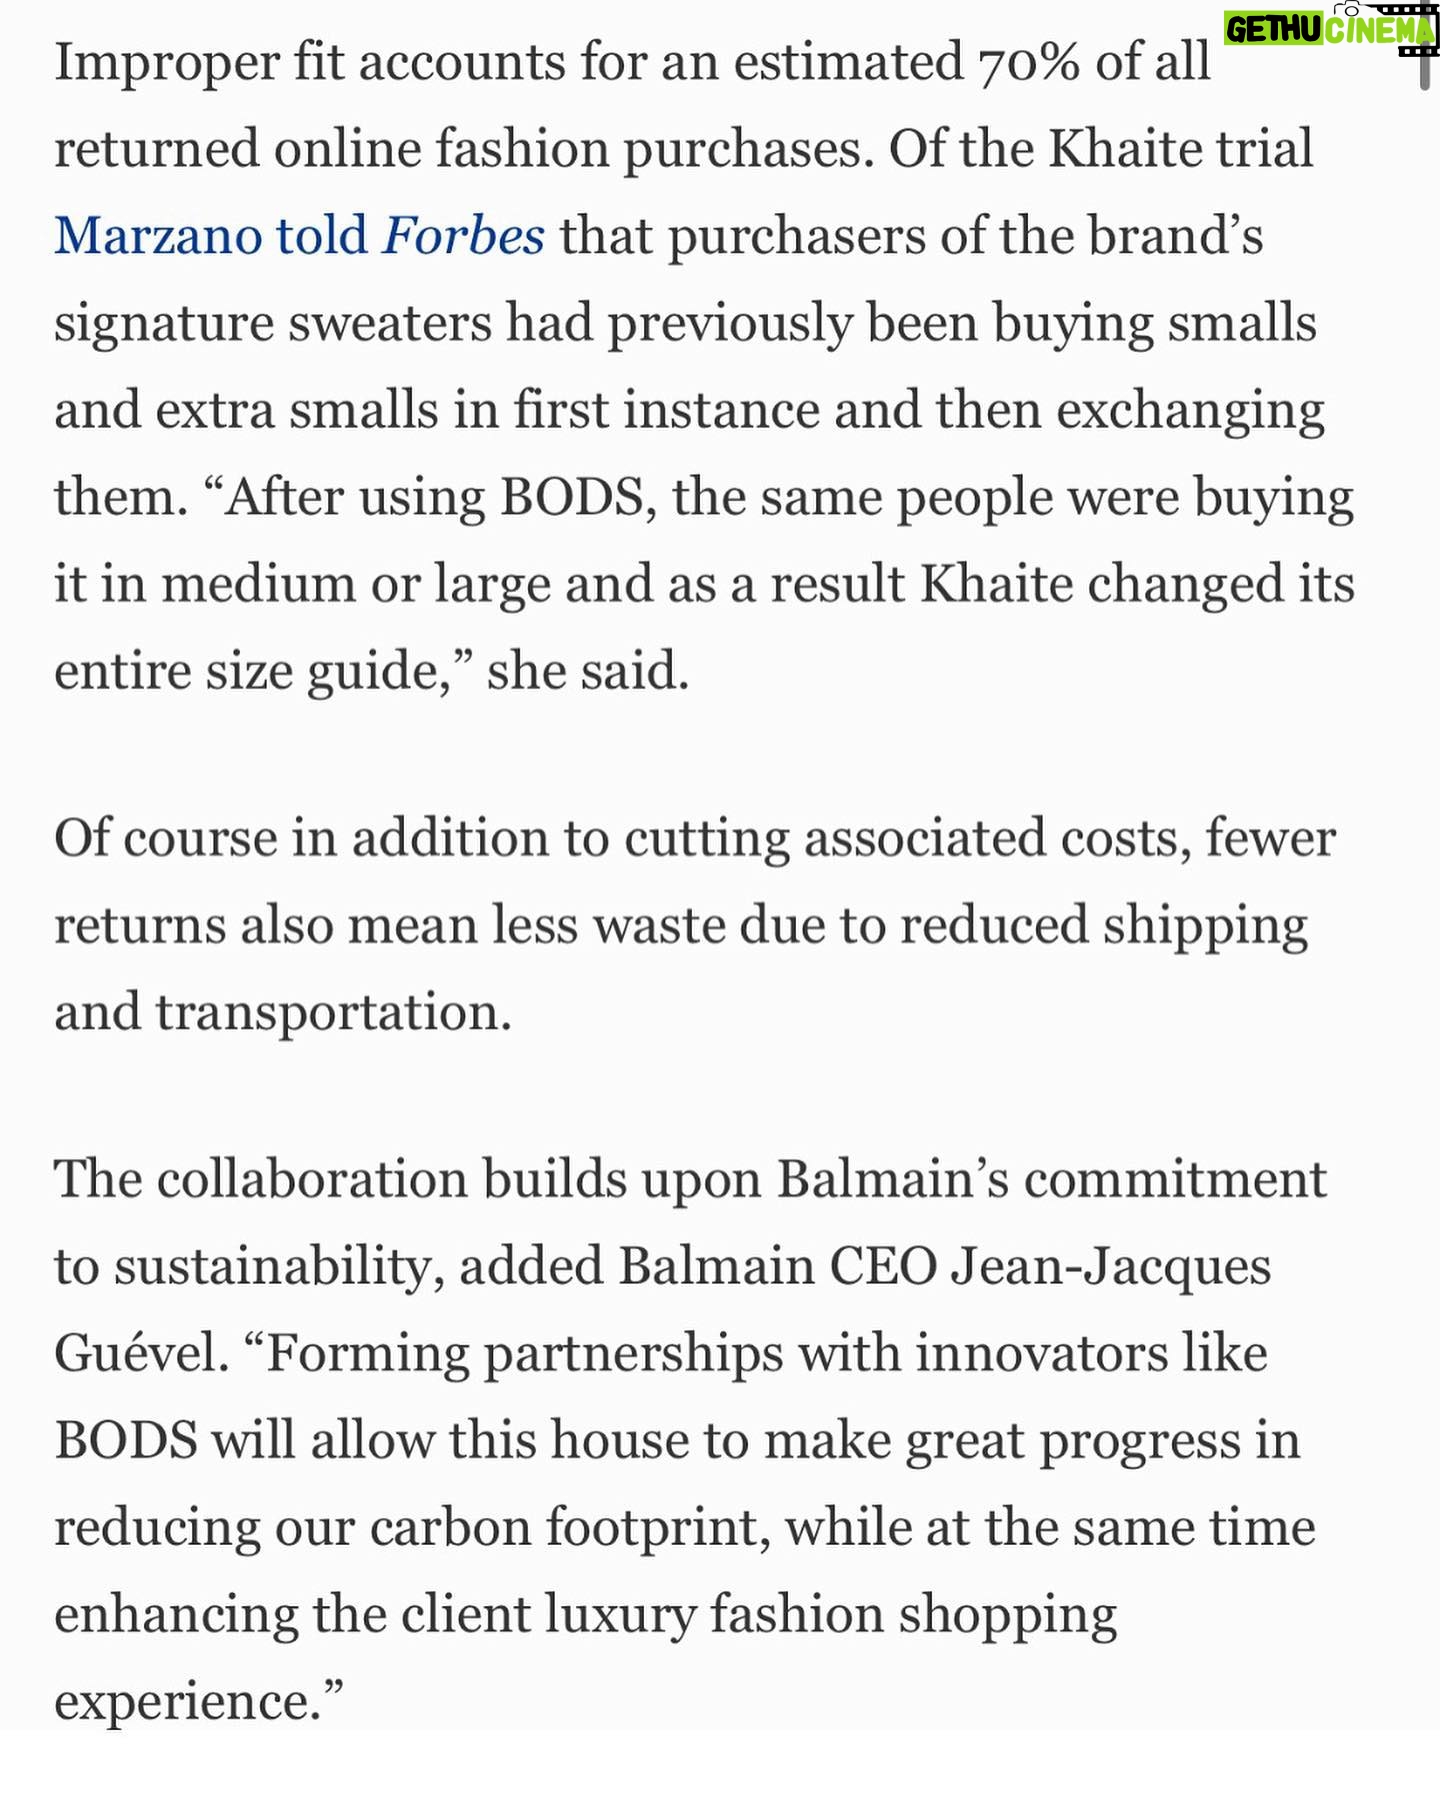Screen dimensions: 1440x1798
Task: Click the words 'she said.'
Action: 588,671
